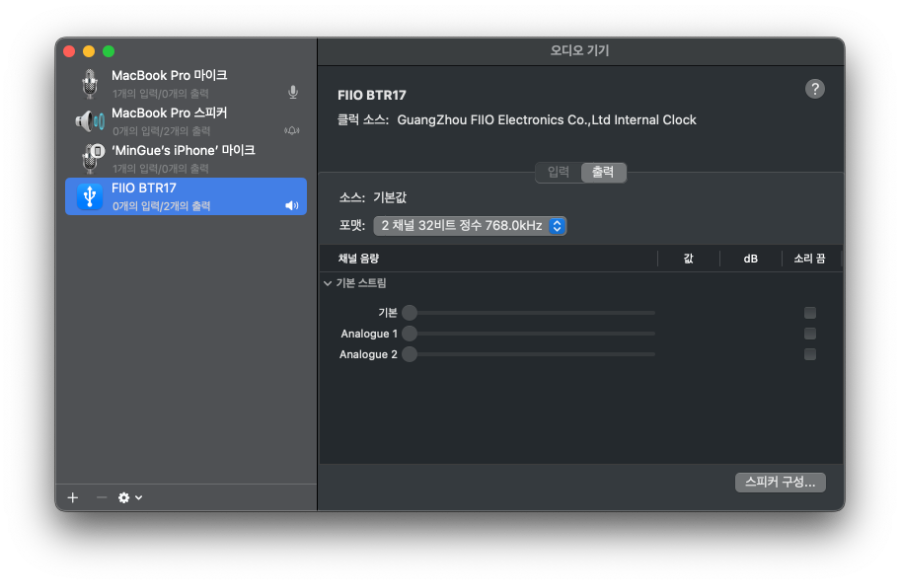The width and height of the screenshot is (900, 584).
Task: Click output speaker indicator on FIIO BTR17
Action: point(292,206)
